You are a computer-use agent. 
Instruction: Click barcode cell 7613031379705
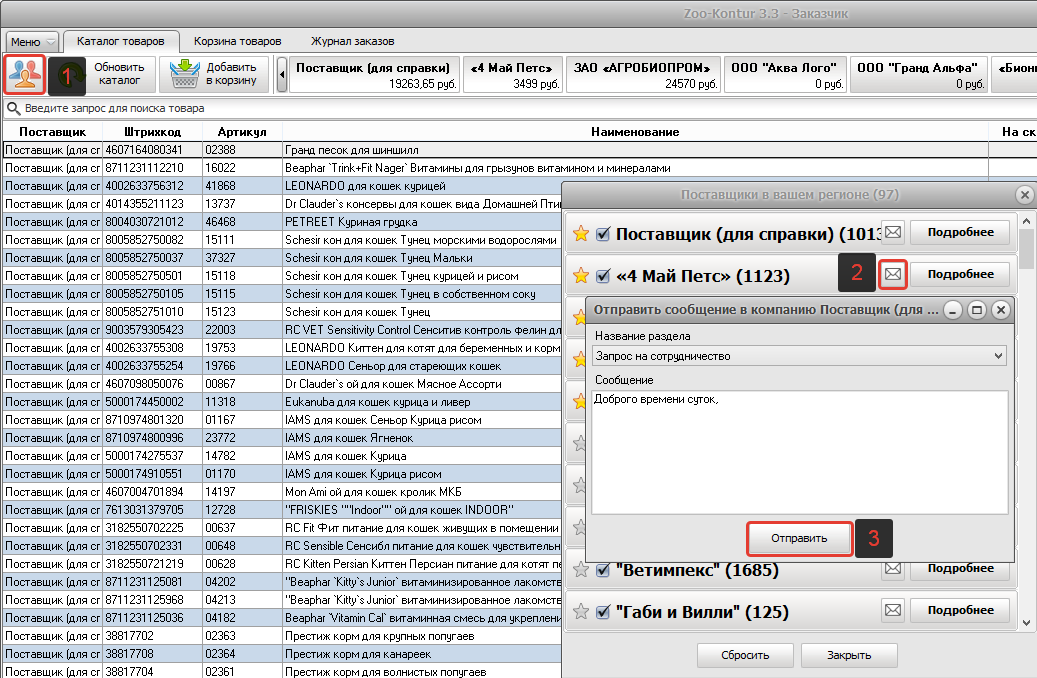coord(152,509)
